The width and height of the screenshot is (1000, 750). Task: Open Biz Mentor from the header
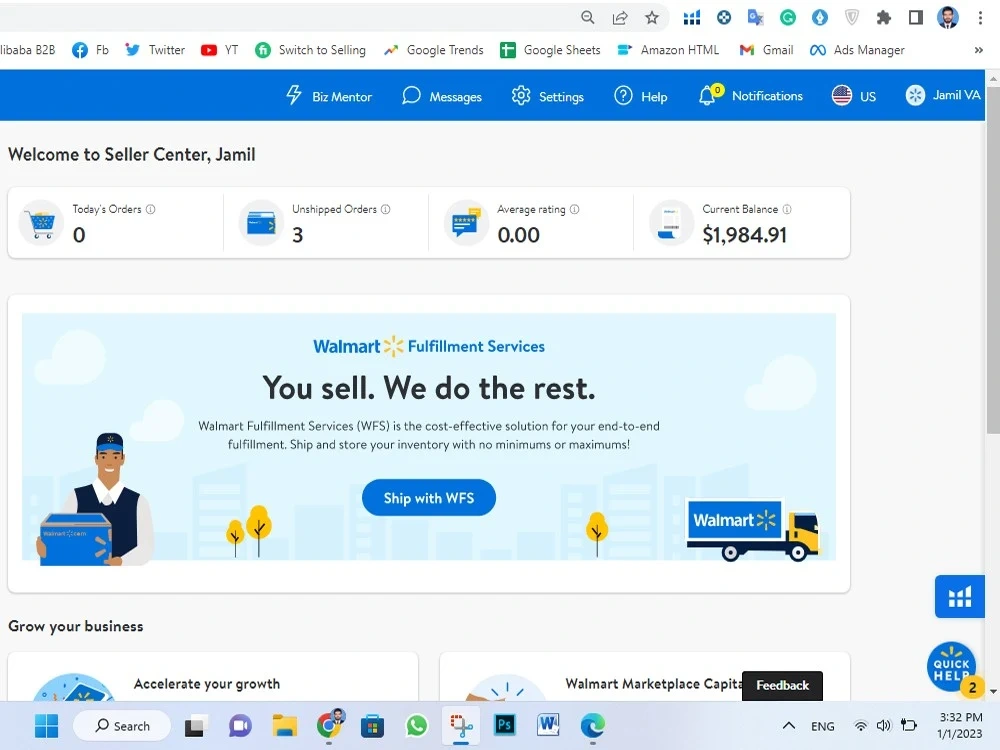329,96
